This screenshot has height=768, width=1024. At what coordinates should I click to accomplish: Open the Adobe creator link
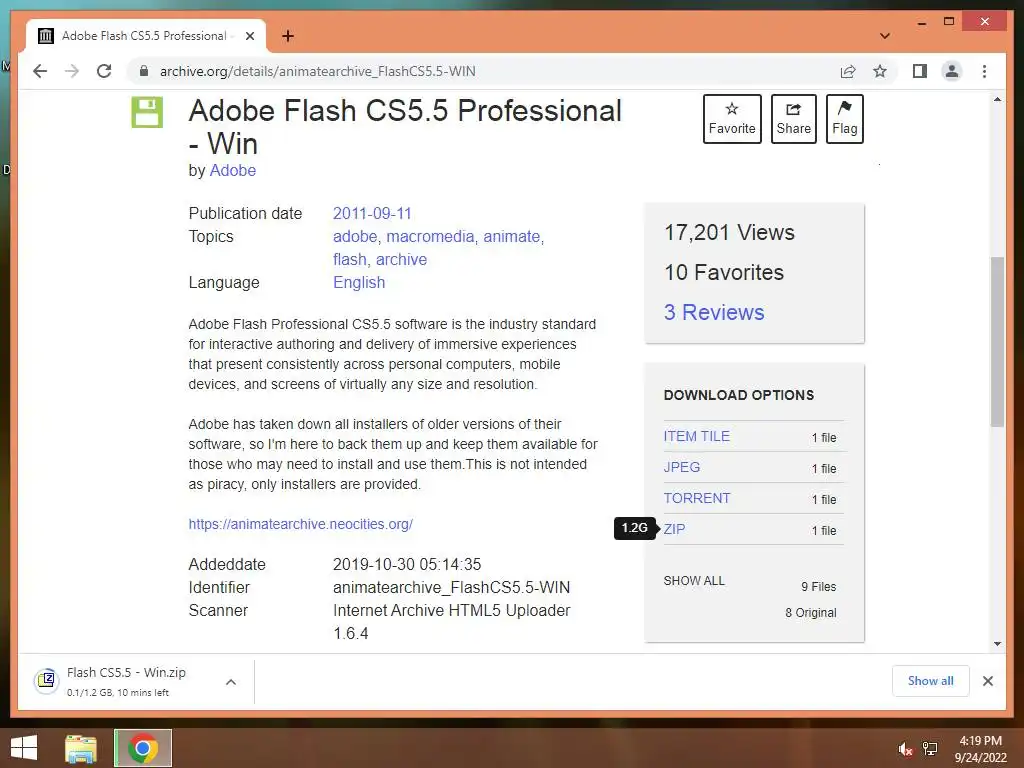coord(232,170)
